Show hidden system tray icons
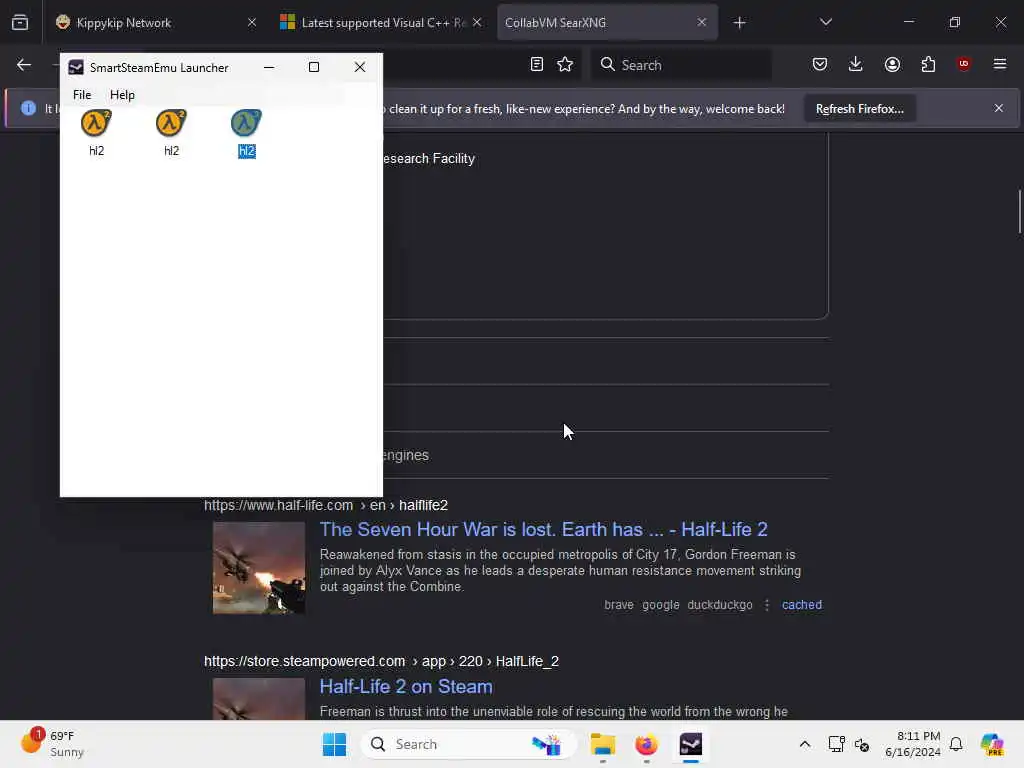The width and height of the screenshot is (1024, 768). [x=805, y=744]
